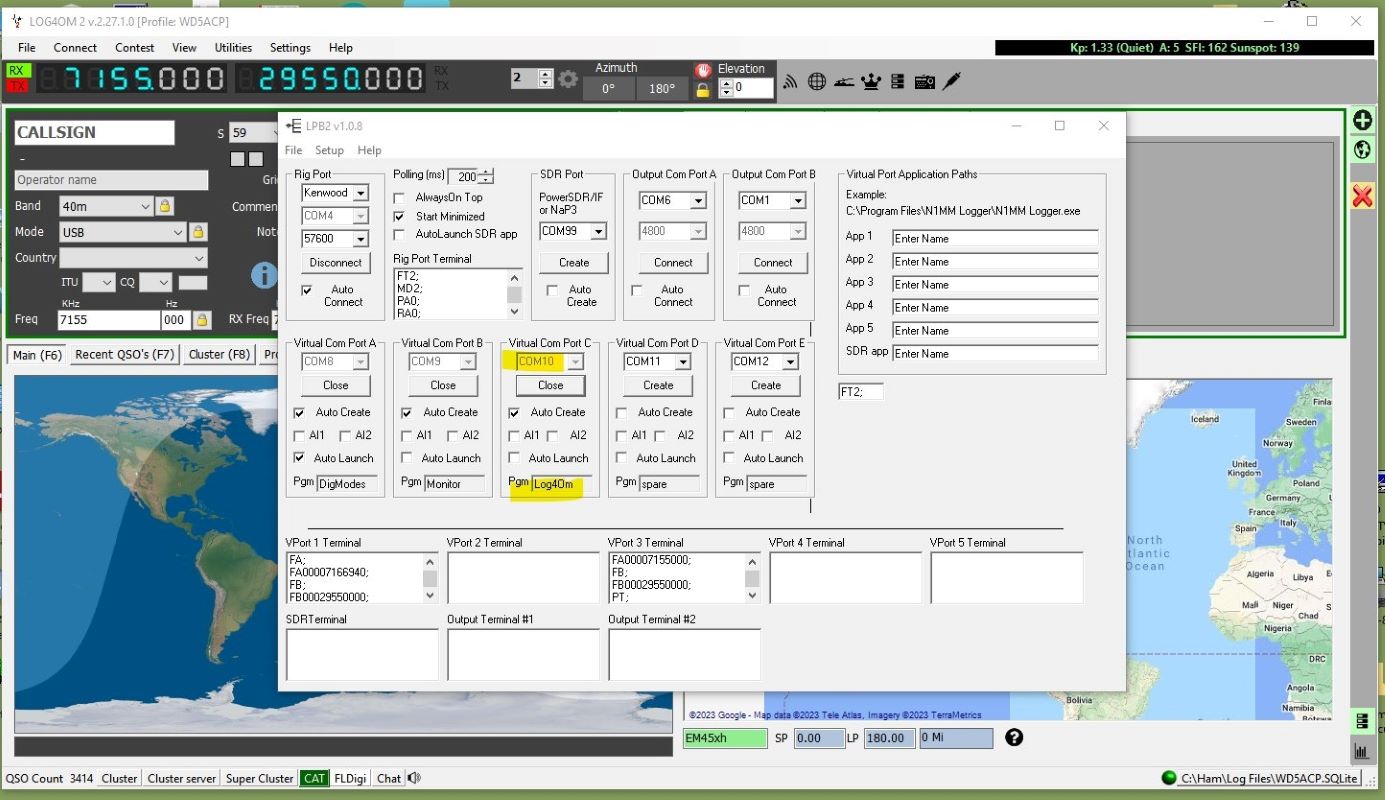
Task: Enable AI1 for Virtual Com Port C
Action: point(514,435)
